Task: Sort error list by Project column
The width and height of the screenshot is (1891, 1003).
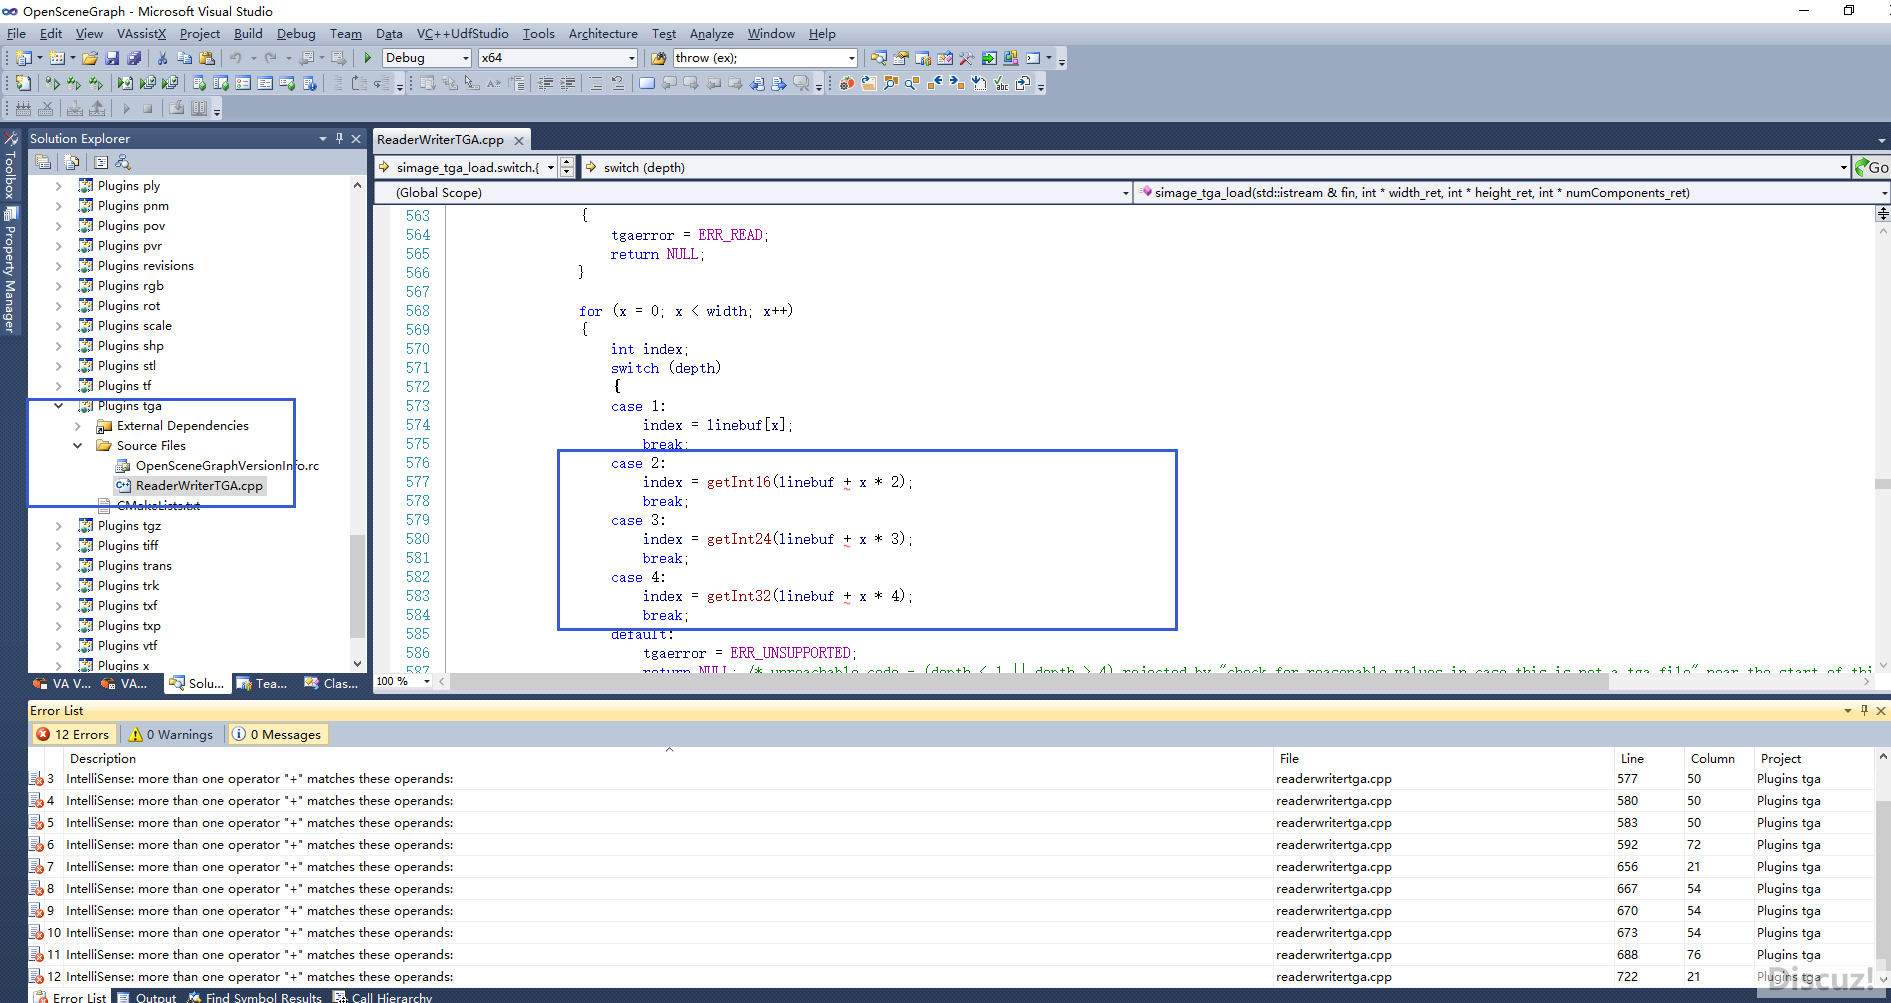Action: click(1812, 759)
